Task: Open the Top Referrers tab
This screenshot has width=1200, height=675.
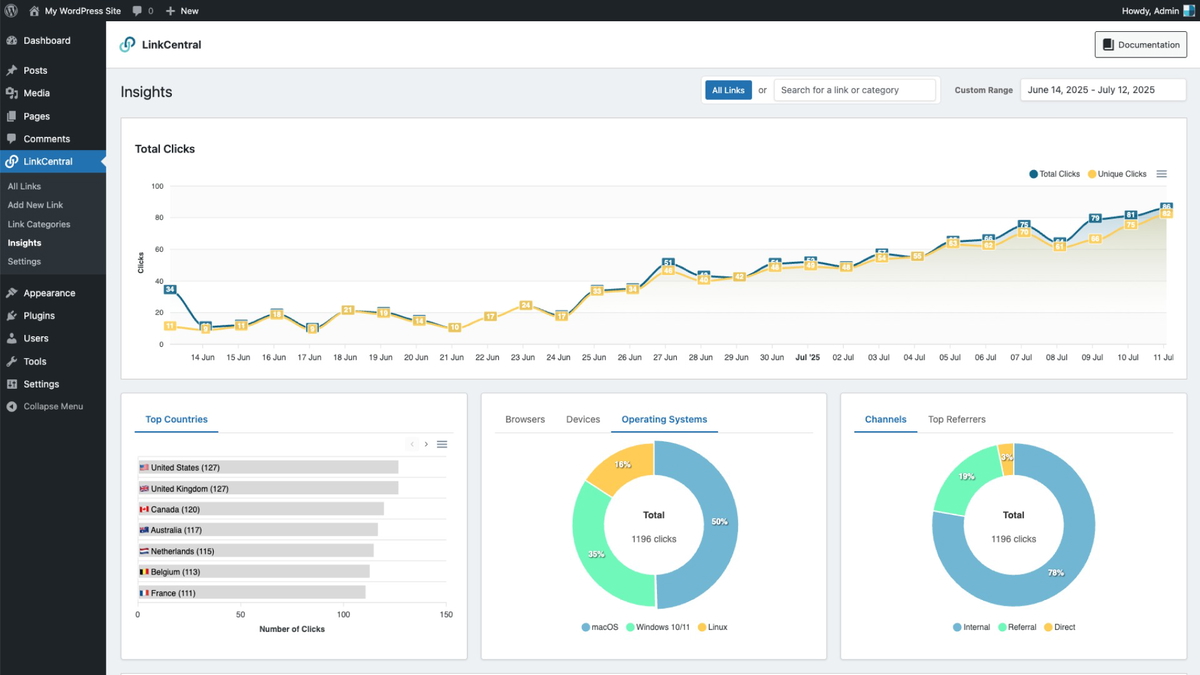Action: [x=956, y=419]
